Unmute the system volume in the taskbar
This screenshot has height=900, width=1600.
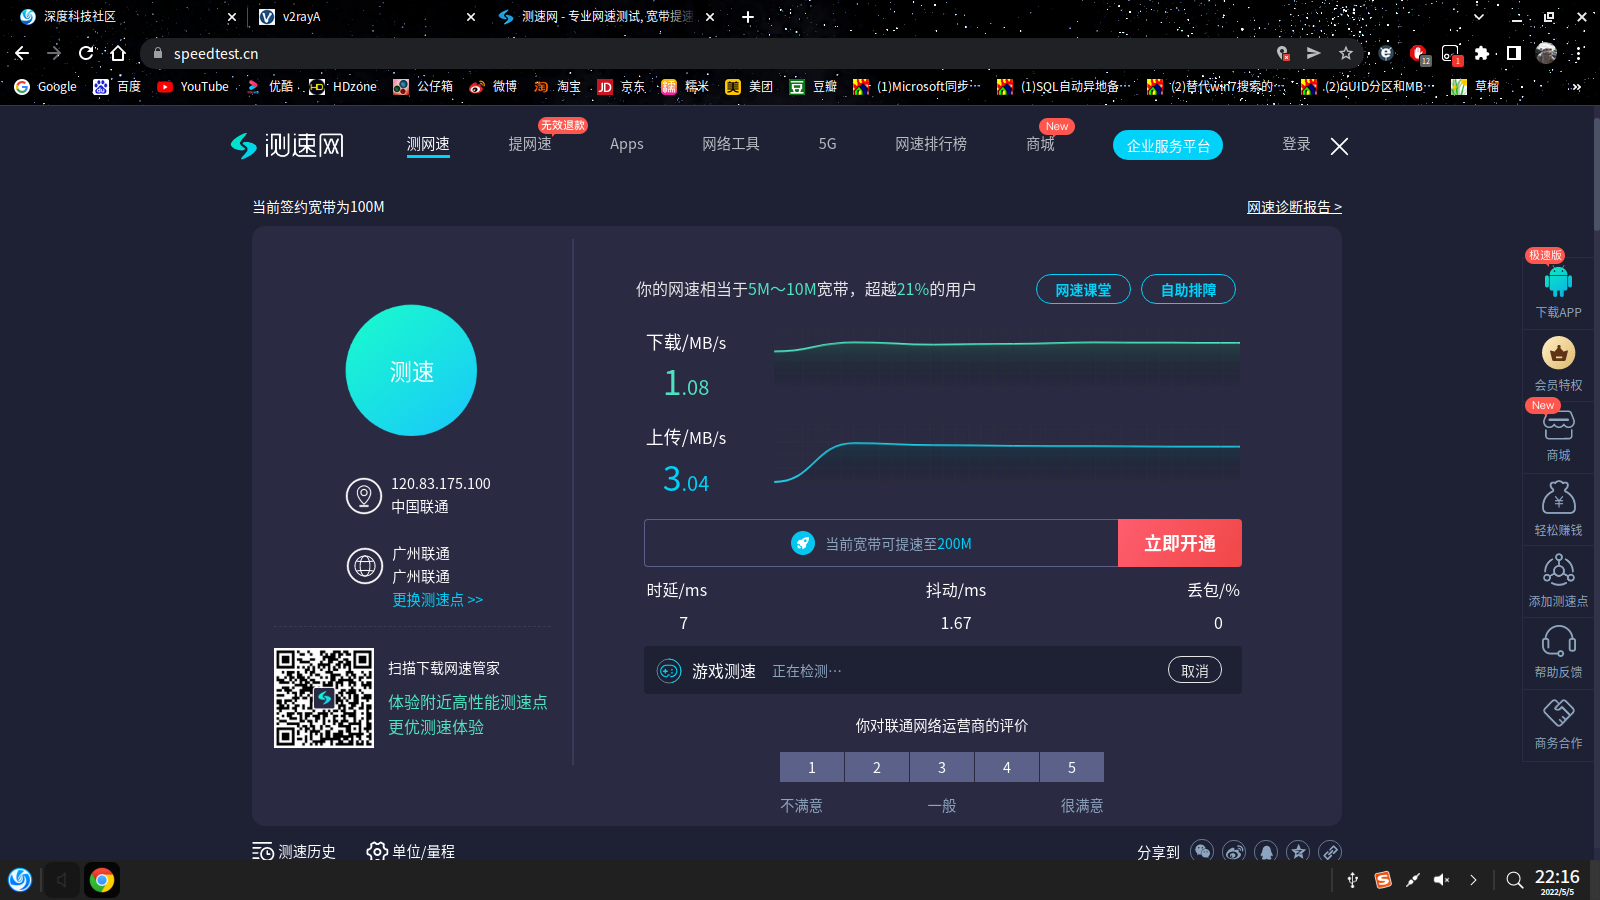1441,880
